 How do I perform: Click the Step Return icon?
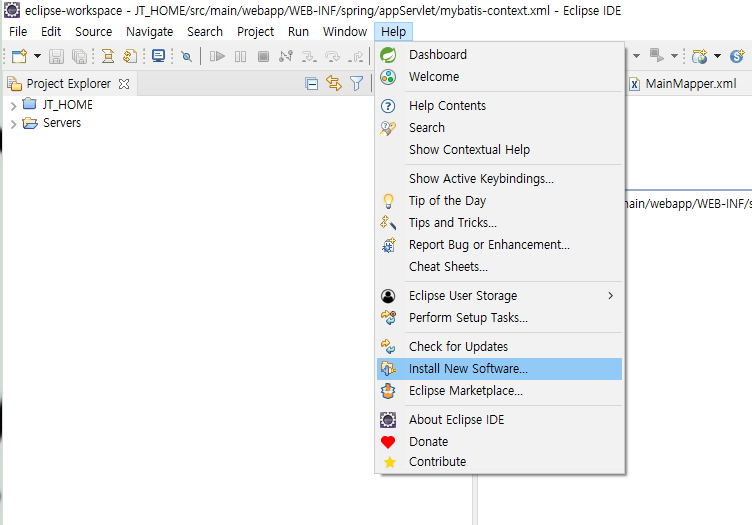click(x=355, y=57)
